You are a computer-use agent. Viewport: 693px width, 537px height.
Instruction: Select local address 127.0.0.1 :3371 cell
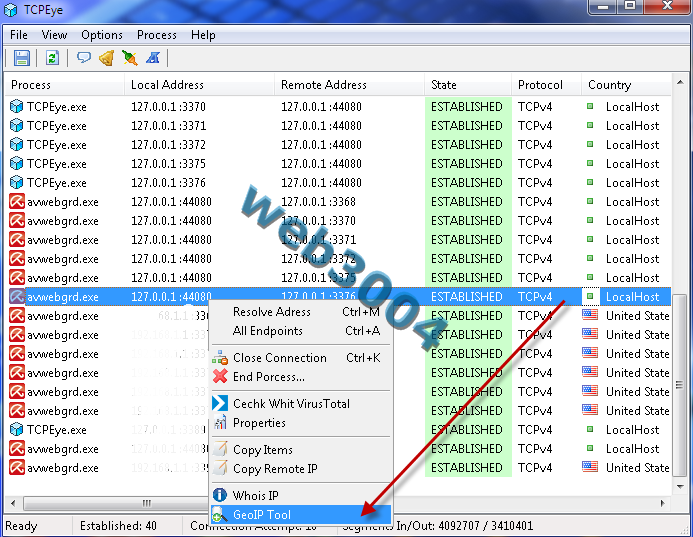168,126
